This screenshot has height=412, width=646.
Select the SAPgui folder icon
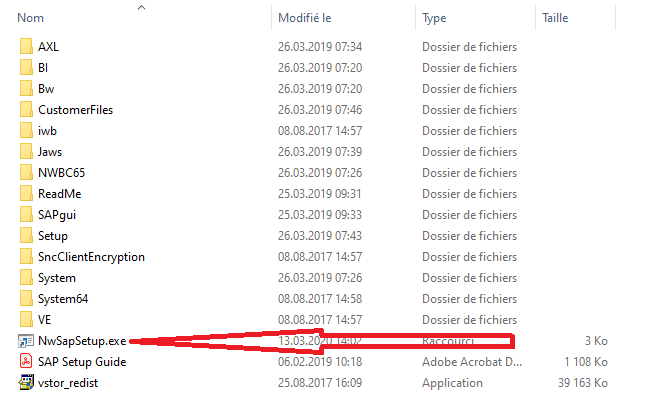[x=26, y=214]
